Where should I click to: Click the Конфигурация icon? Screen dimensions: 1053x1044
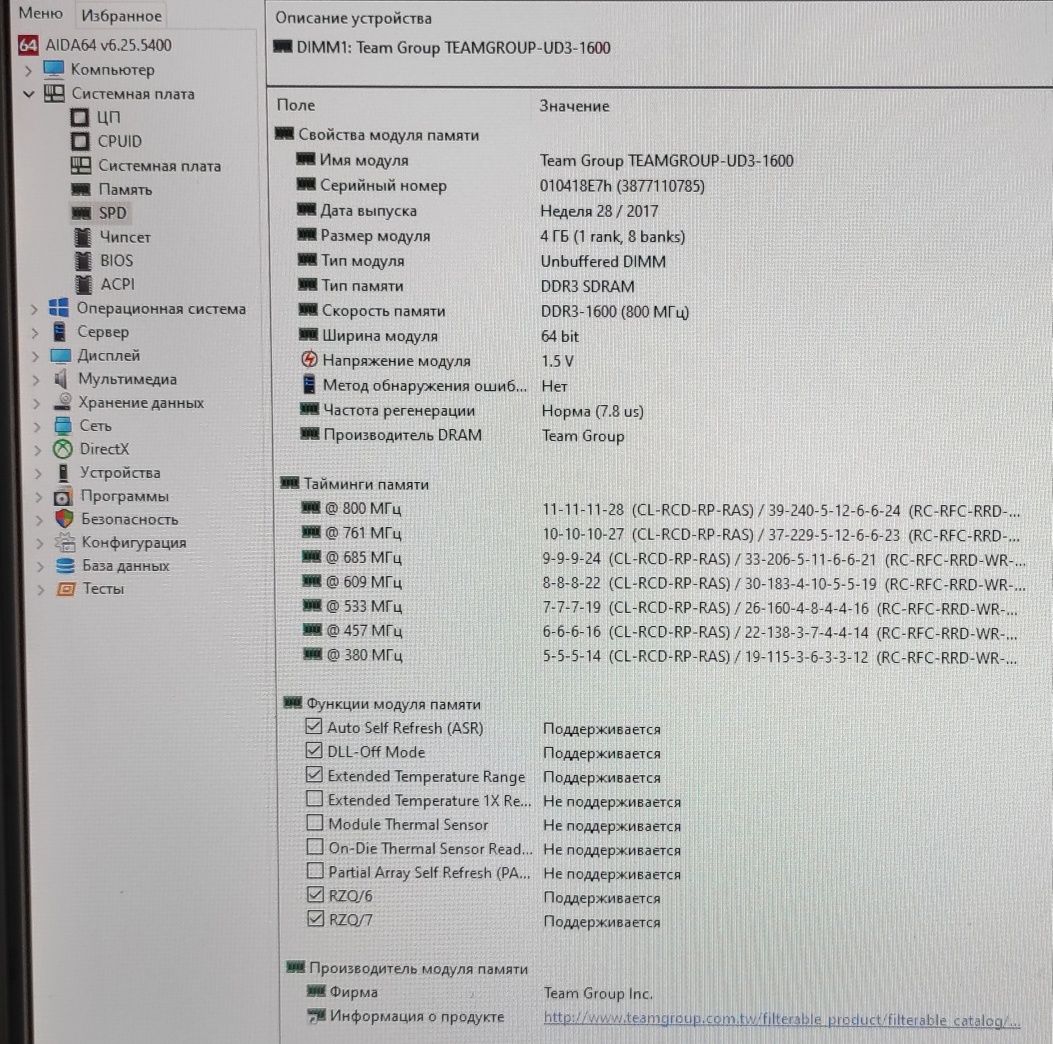coord(65,542)
